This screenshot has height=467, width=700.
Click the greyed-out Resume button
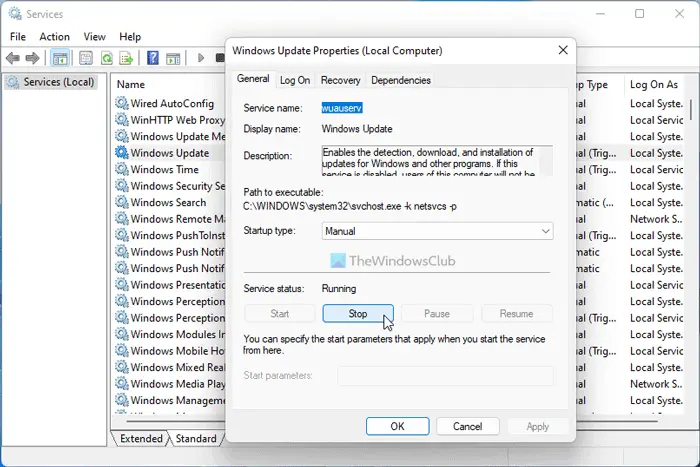click(x=517, y=314)
